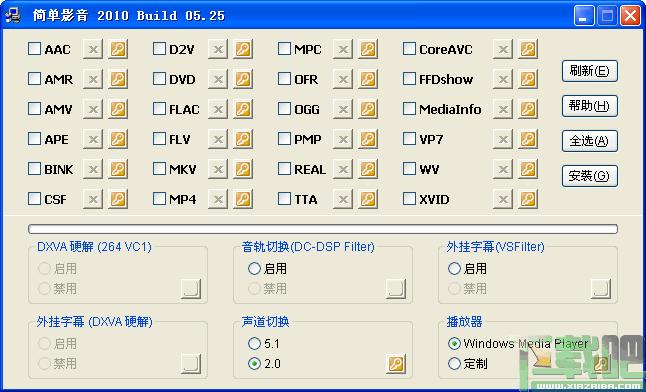This screenshot has width=646, height=392.
Task: Open the key settings icon for CoreAVC
Action: (x=528, y=49)
